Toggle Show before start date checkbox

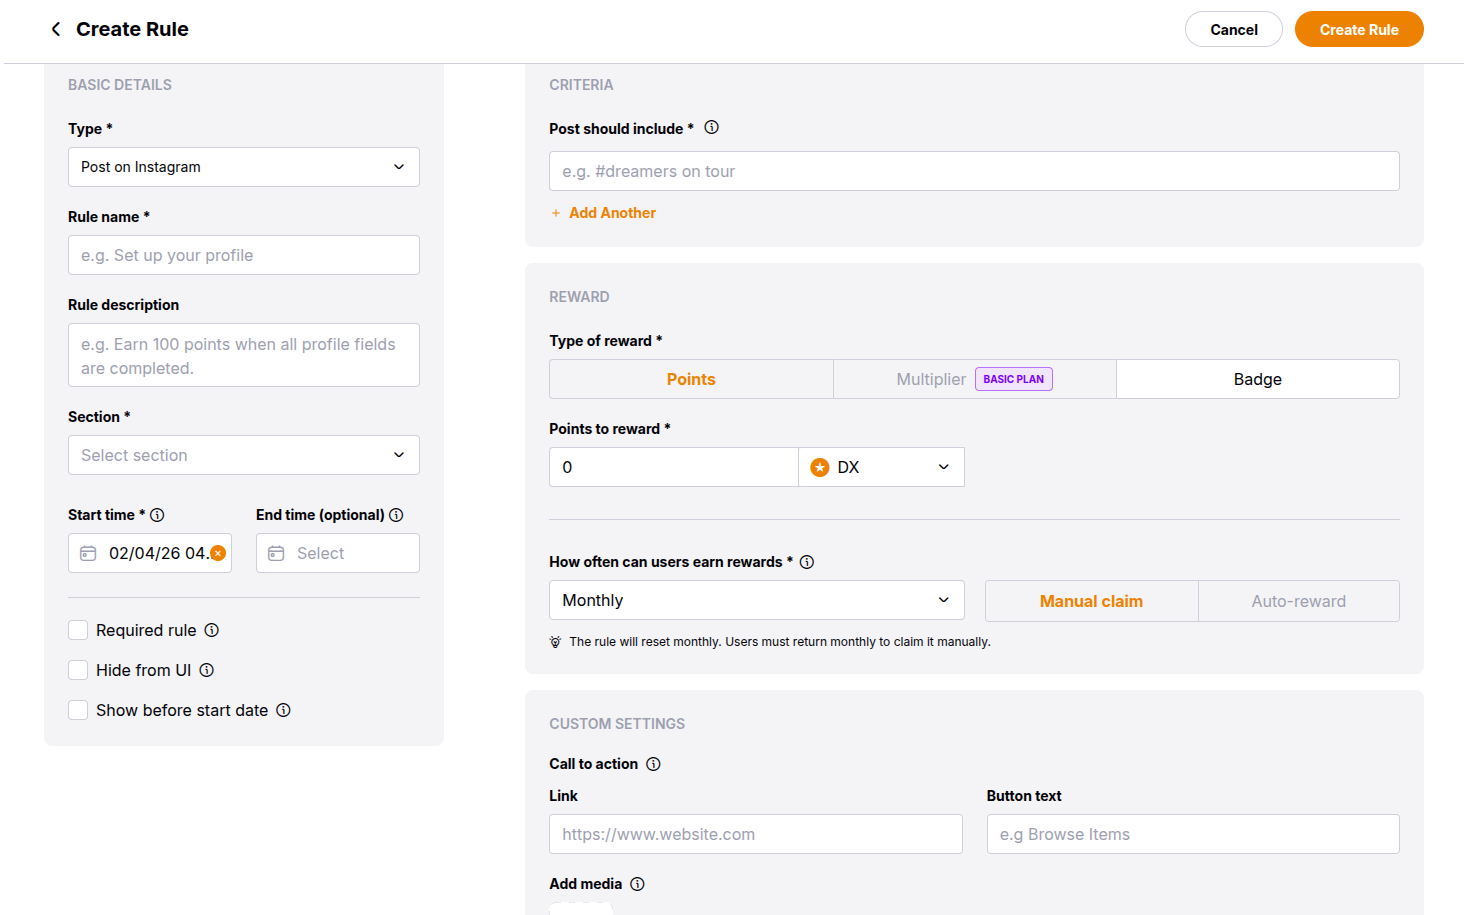click(78, 710)
